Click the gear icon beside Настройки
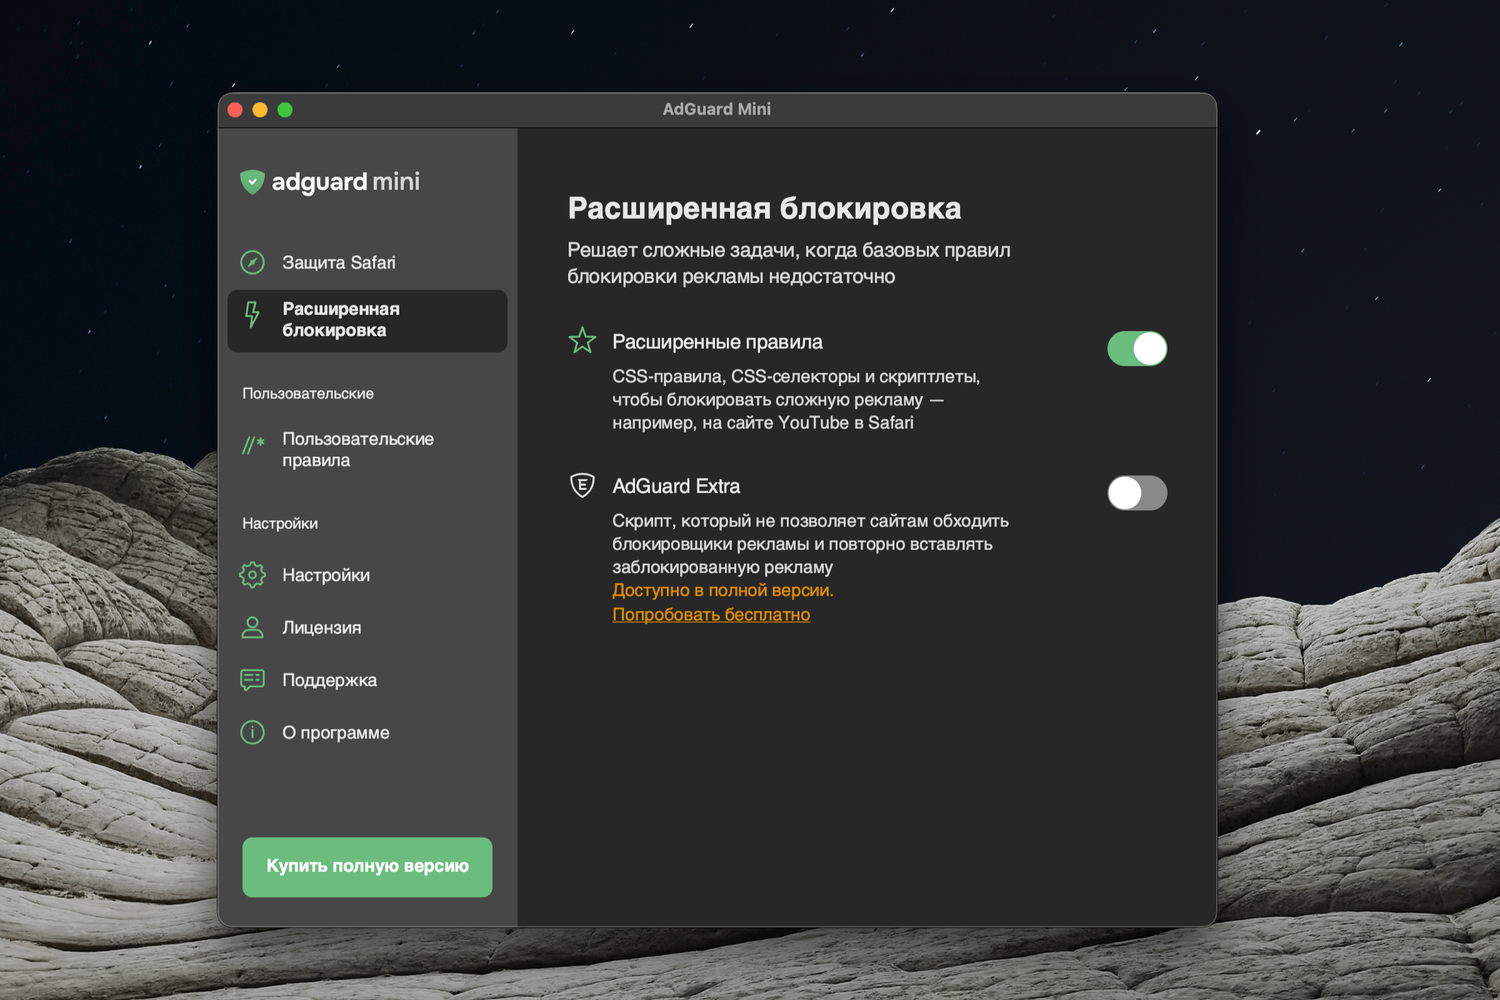The image size is (1500, 1000). point(253,575)
